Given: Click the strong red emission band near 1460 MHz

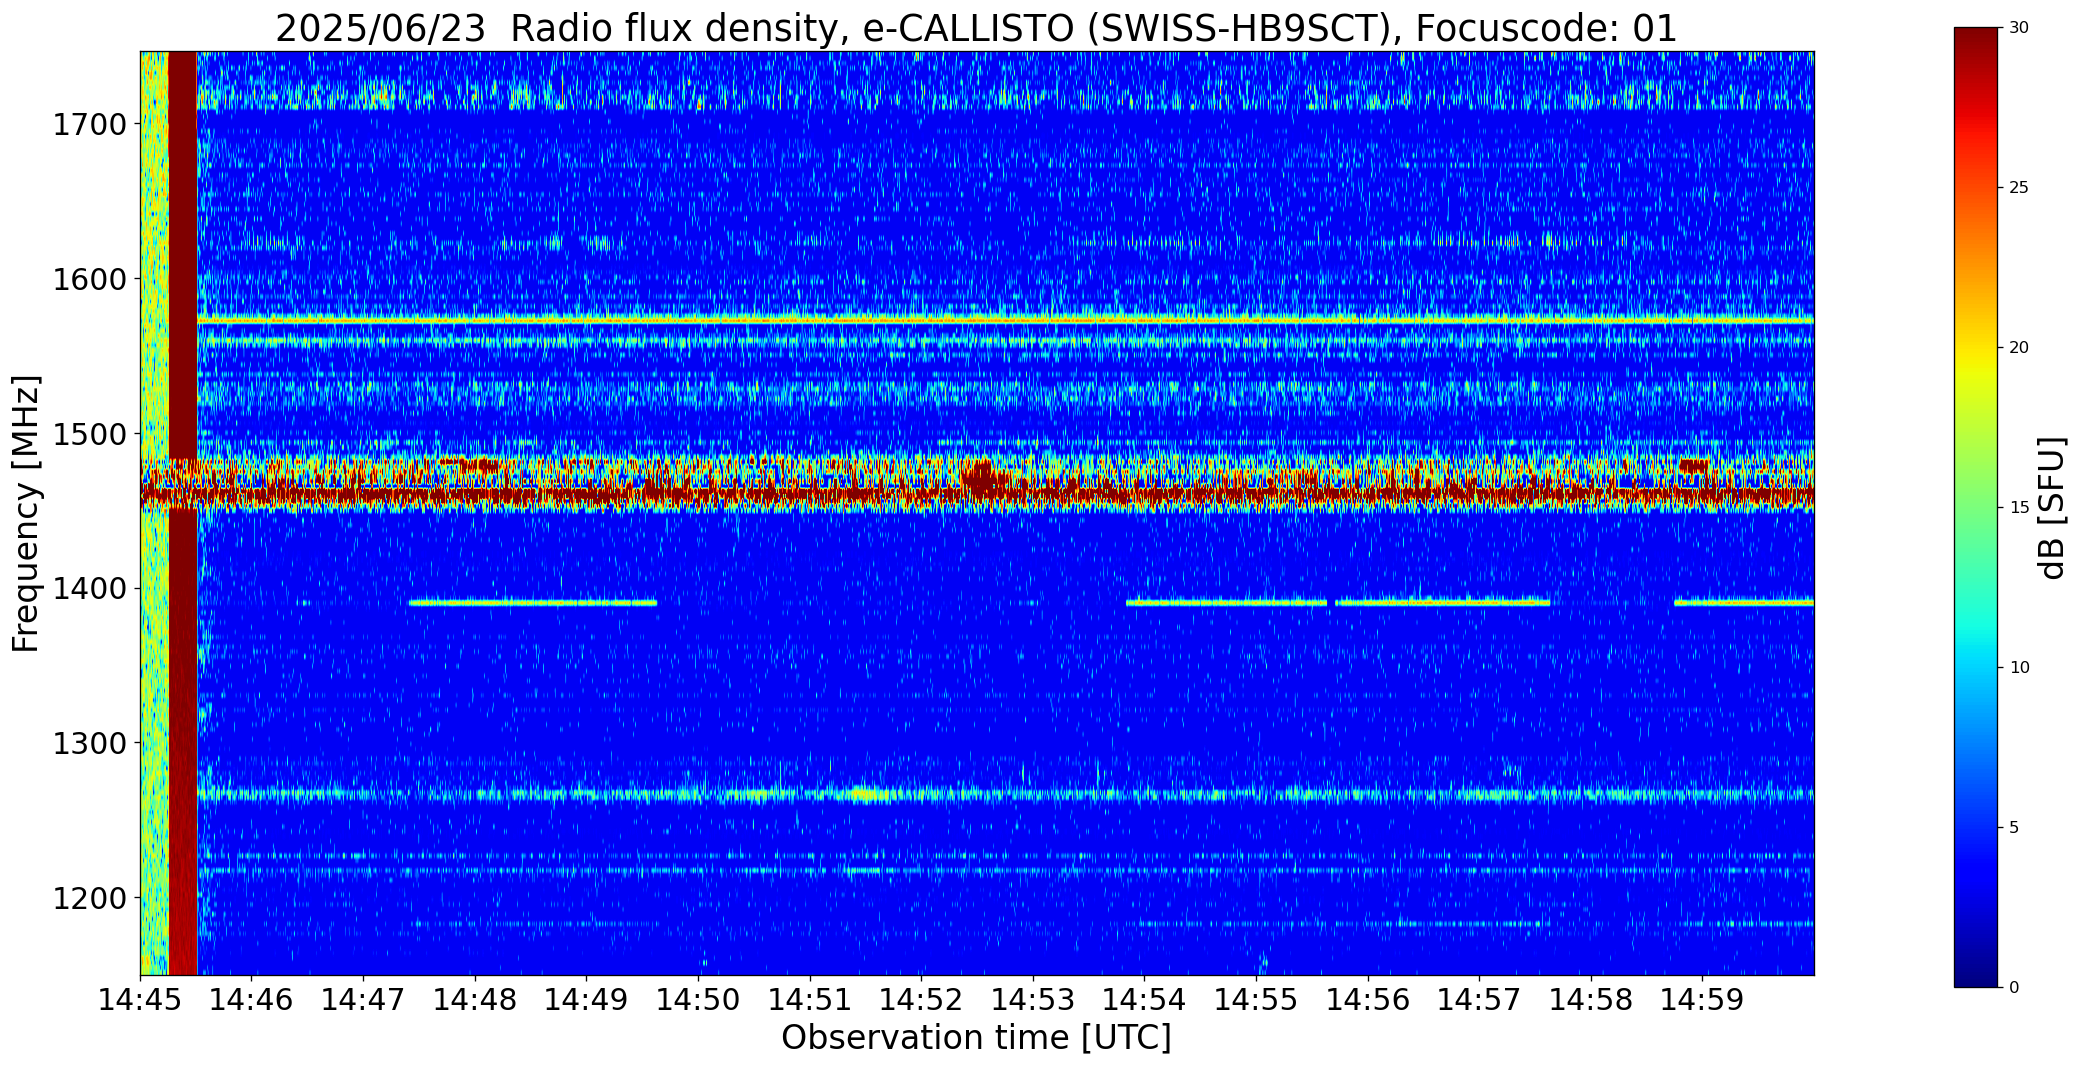Looking at the screenshot, I should click(x=977, y=493).
